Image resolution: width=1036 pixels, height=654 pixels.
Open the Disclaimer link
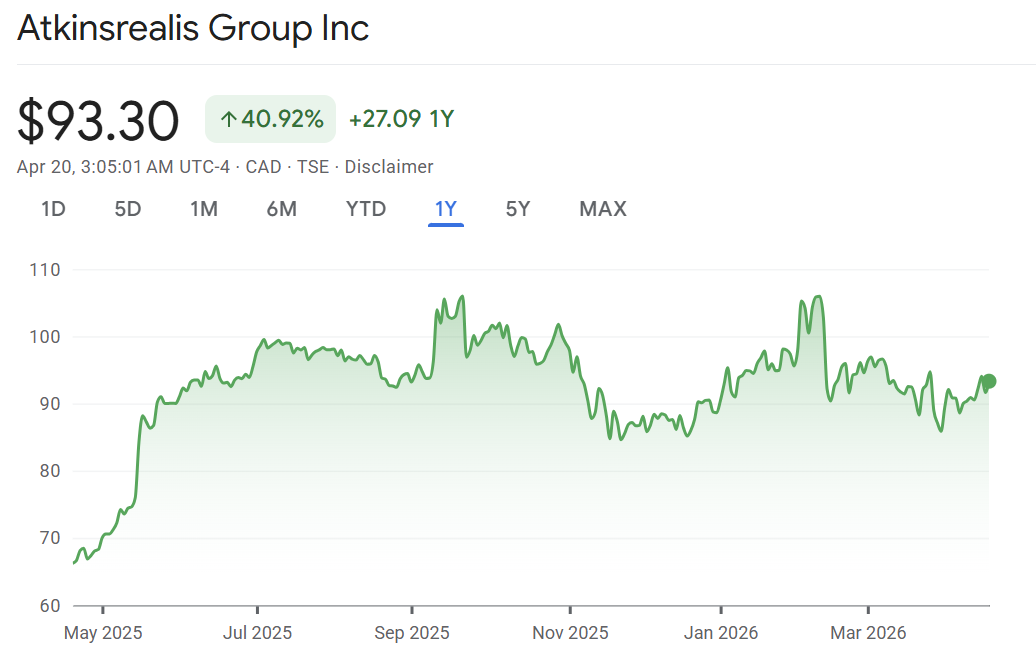coord(389,167)
